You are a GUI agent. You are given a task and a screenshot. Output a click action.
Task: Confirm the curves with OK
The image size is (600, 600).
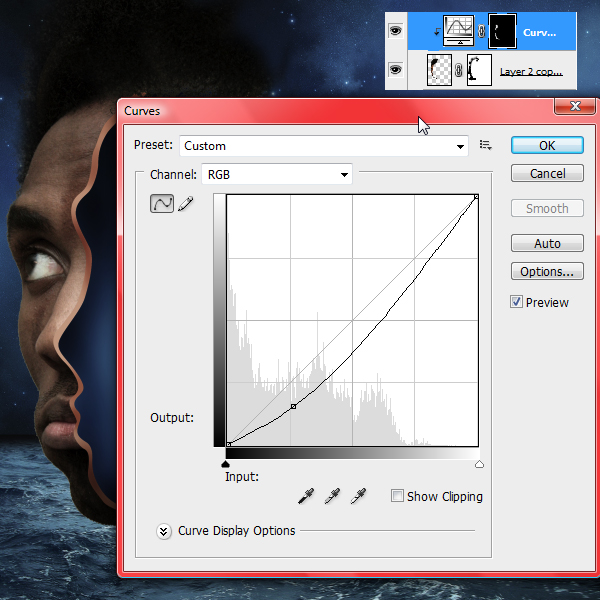(547, 145)
